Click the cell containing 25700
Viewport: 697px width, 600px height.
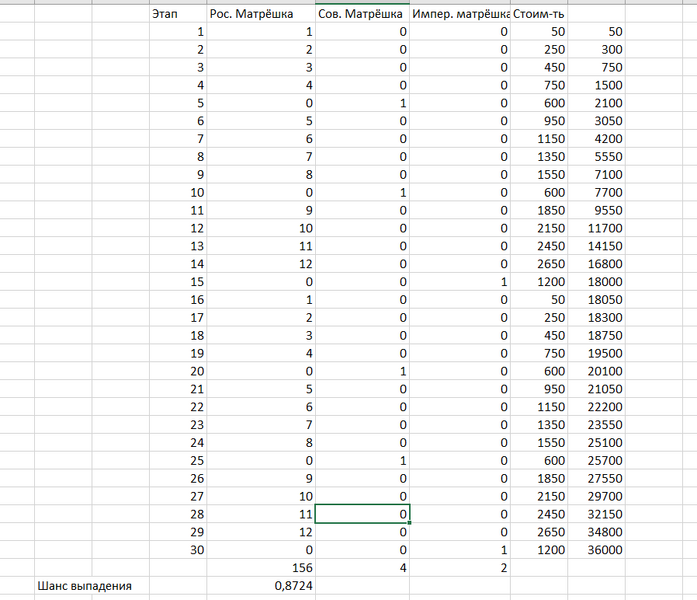[596, 460]
